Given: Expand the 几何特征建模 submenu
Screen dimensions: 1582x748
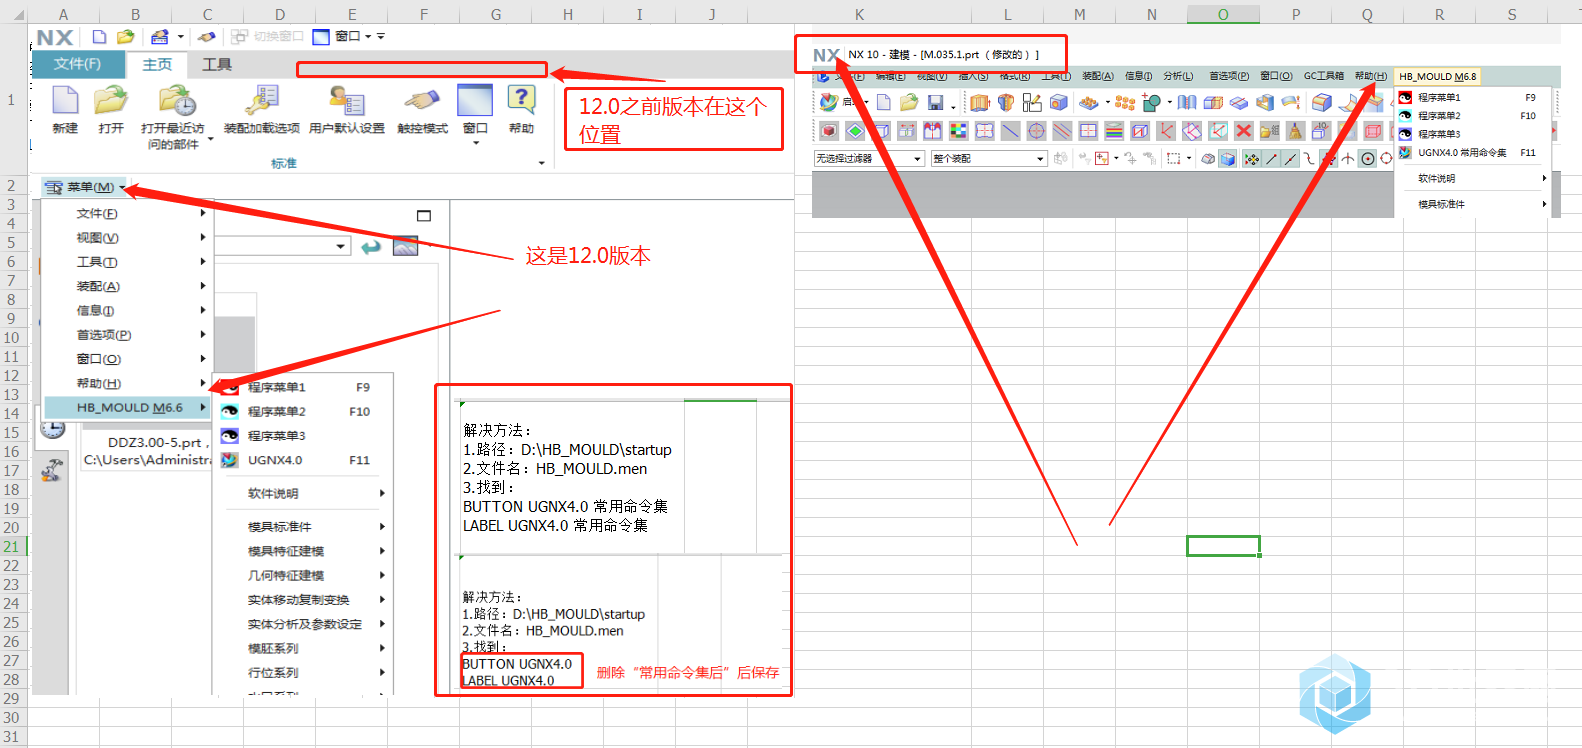Looking at the screenshot, I should click(303, 575).
